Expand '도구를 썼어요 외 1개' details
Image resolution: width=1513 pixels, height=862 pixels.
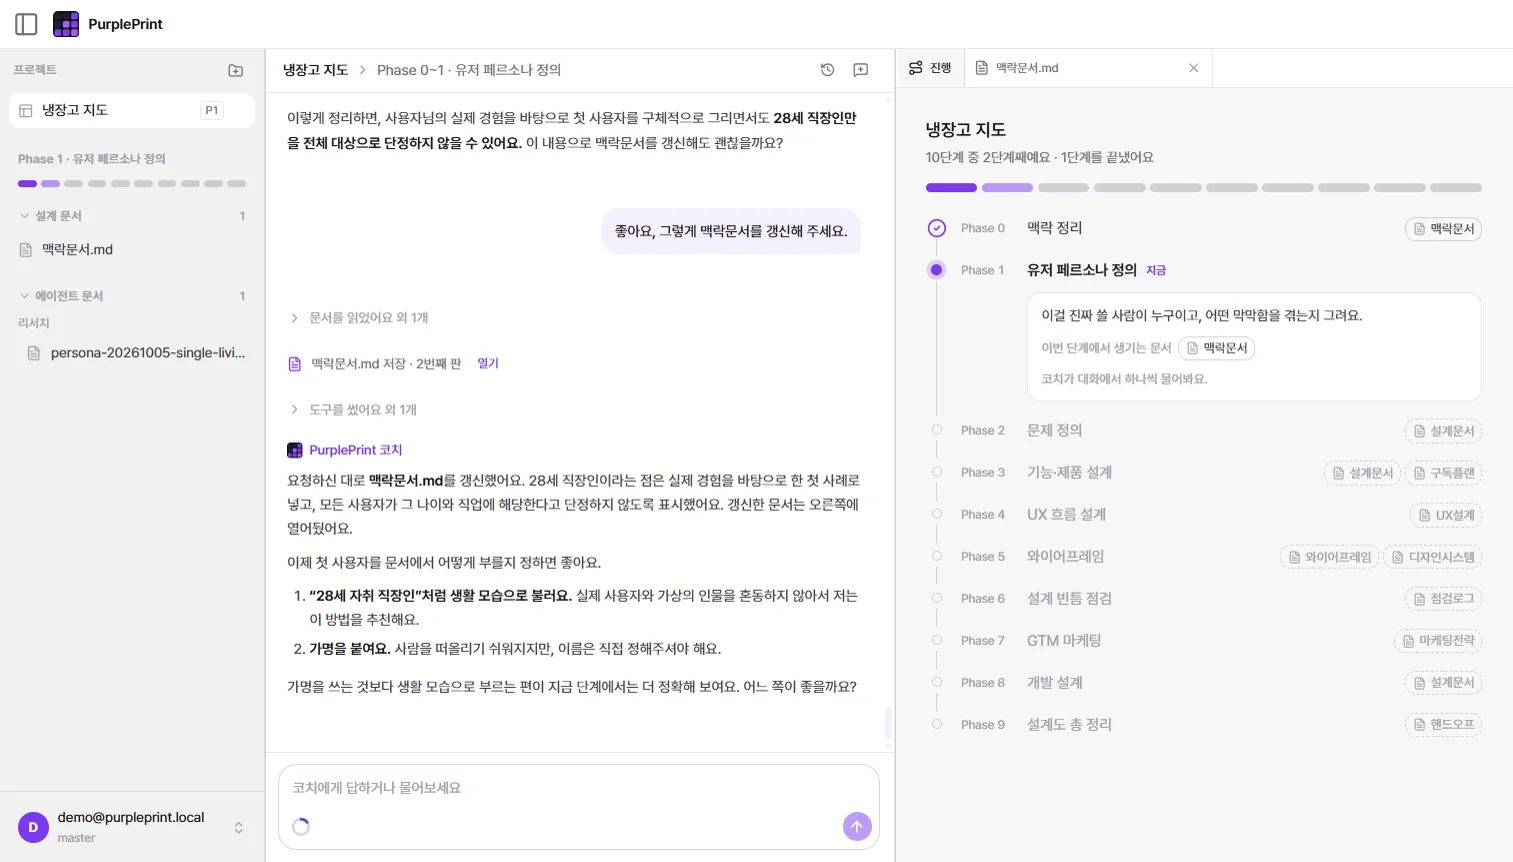353,410
